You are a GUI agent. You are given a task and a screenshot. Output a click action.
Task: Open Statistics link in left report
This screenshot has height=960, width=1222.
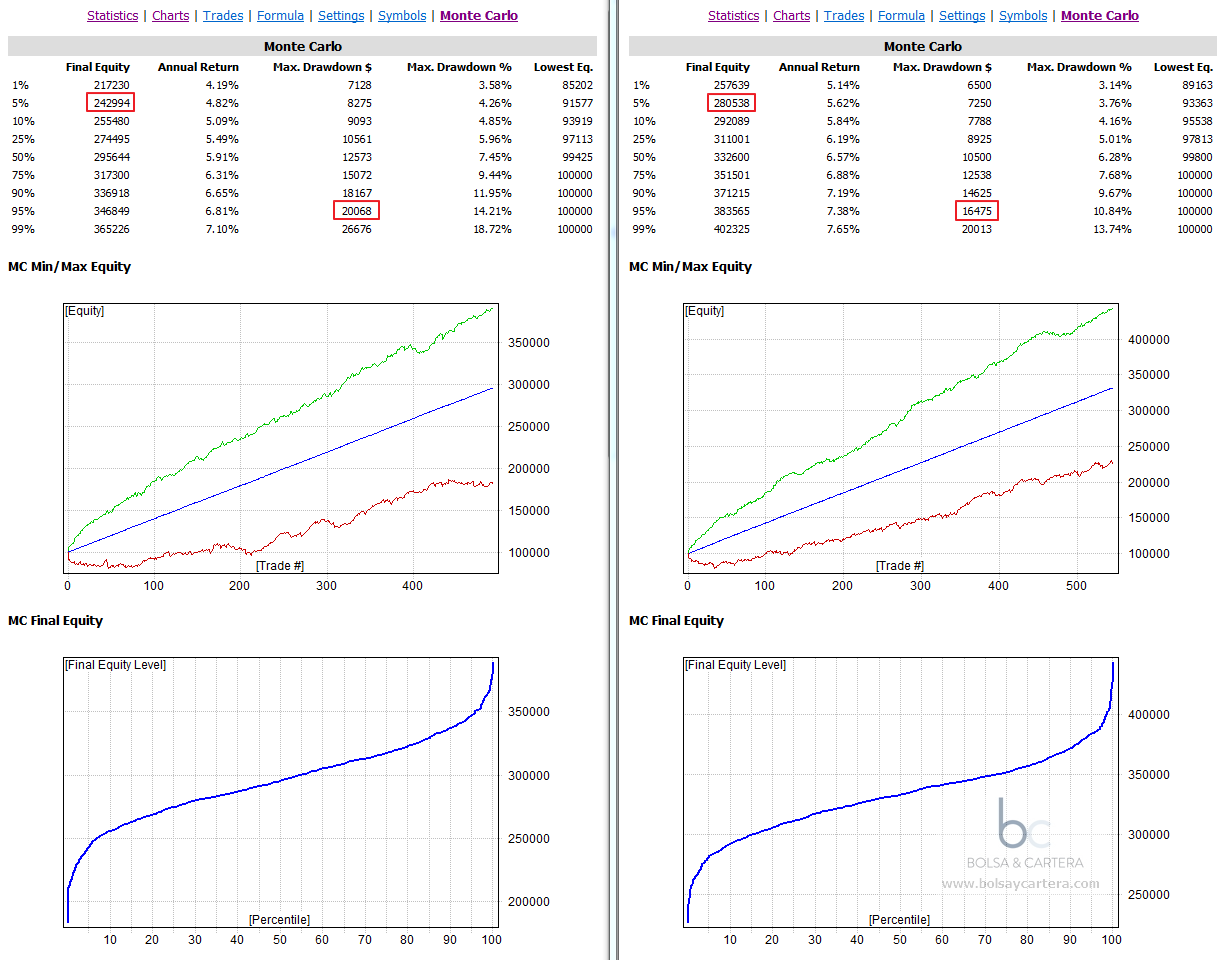click(x=112, y=16)
